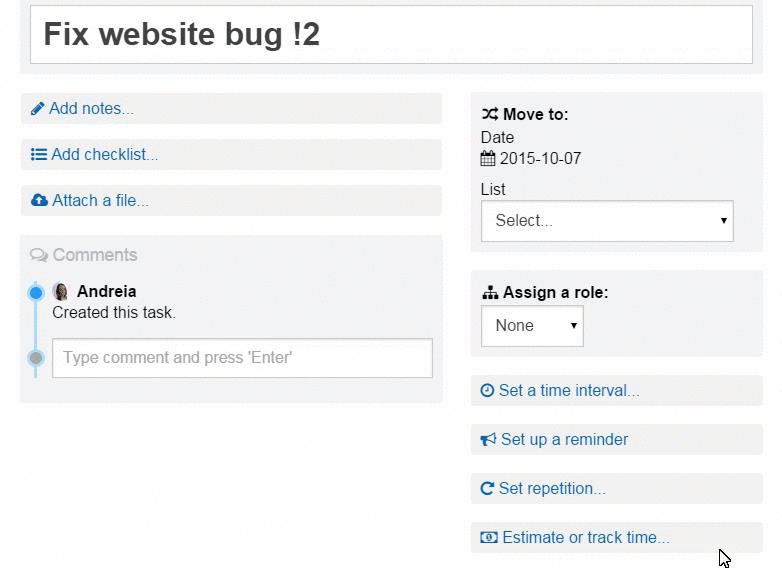
Task: Click the speech bubbles Comments icon
Action: [x=39, y=255]
